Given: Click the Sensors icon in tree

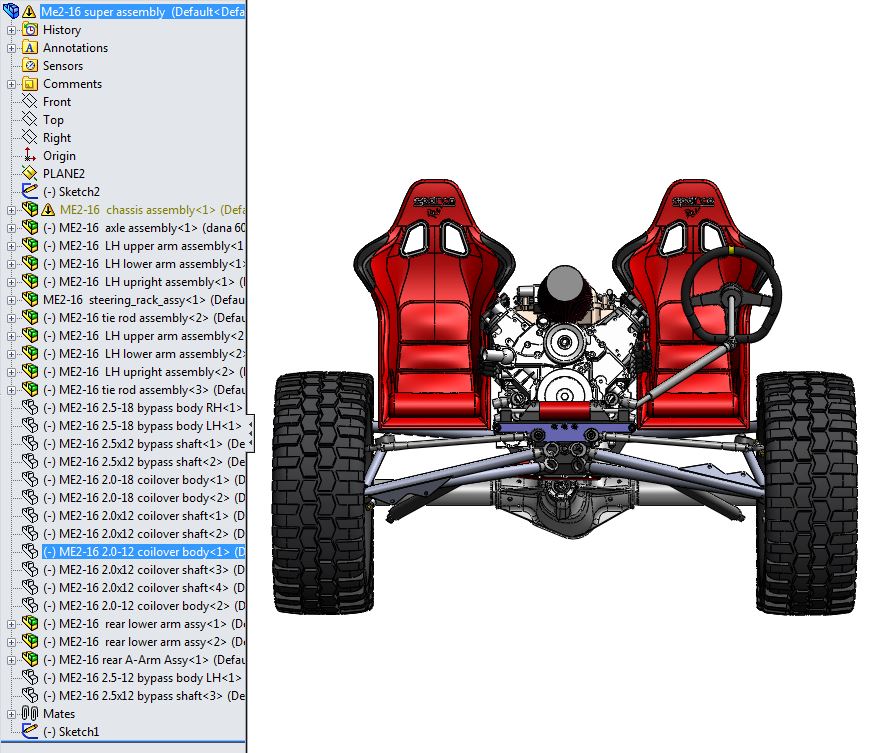Looking at the screenshot, I should tap(30, 66).
